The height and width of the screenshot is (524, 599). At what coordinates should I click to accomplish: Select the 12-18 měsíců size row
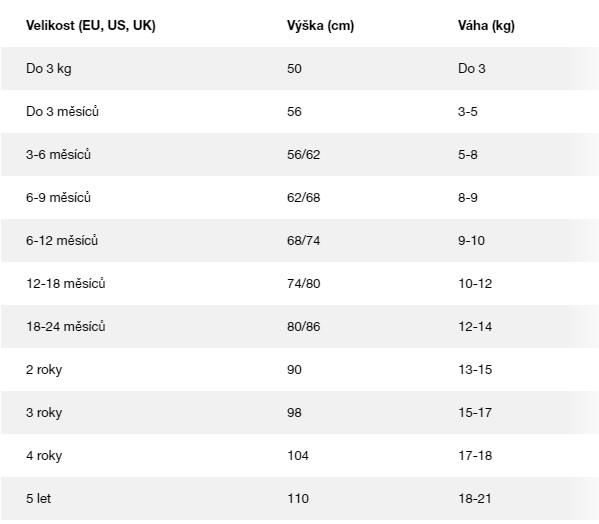(300, 283)
